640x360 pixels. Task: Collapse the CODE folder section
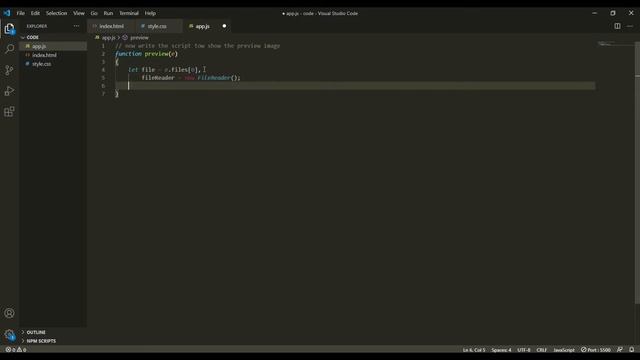pos(53,37)
